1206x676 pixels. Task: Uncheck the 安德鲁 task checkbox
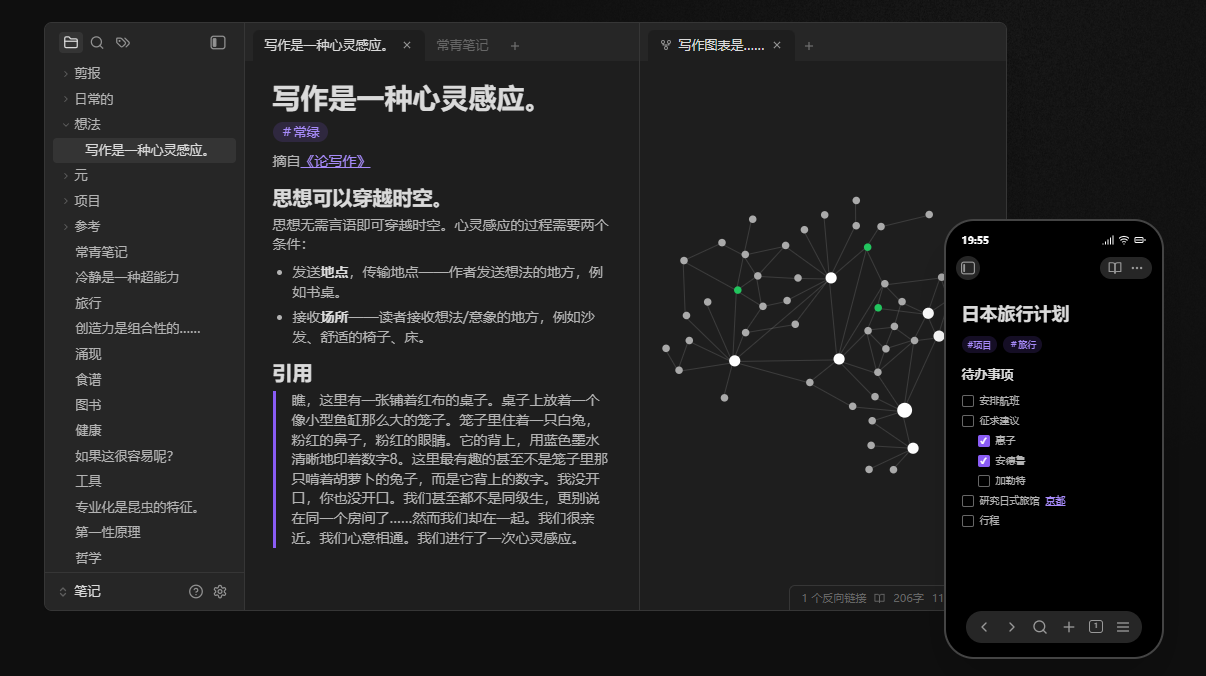[x=984, y=461]
